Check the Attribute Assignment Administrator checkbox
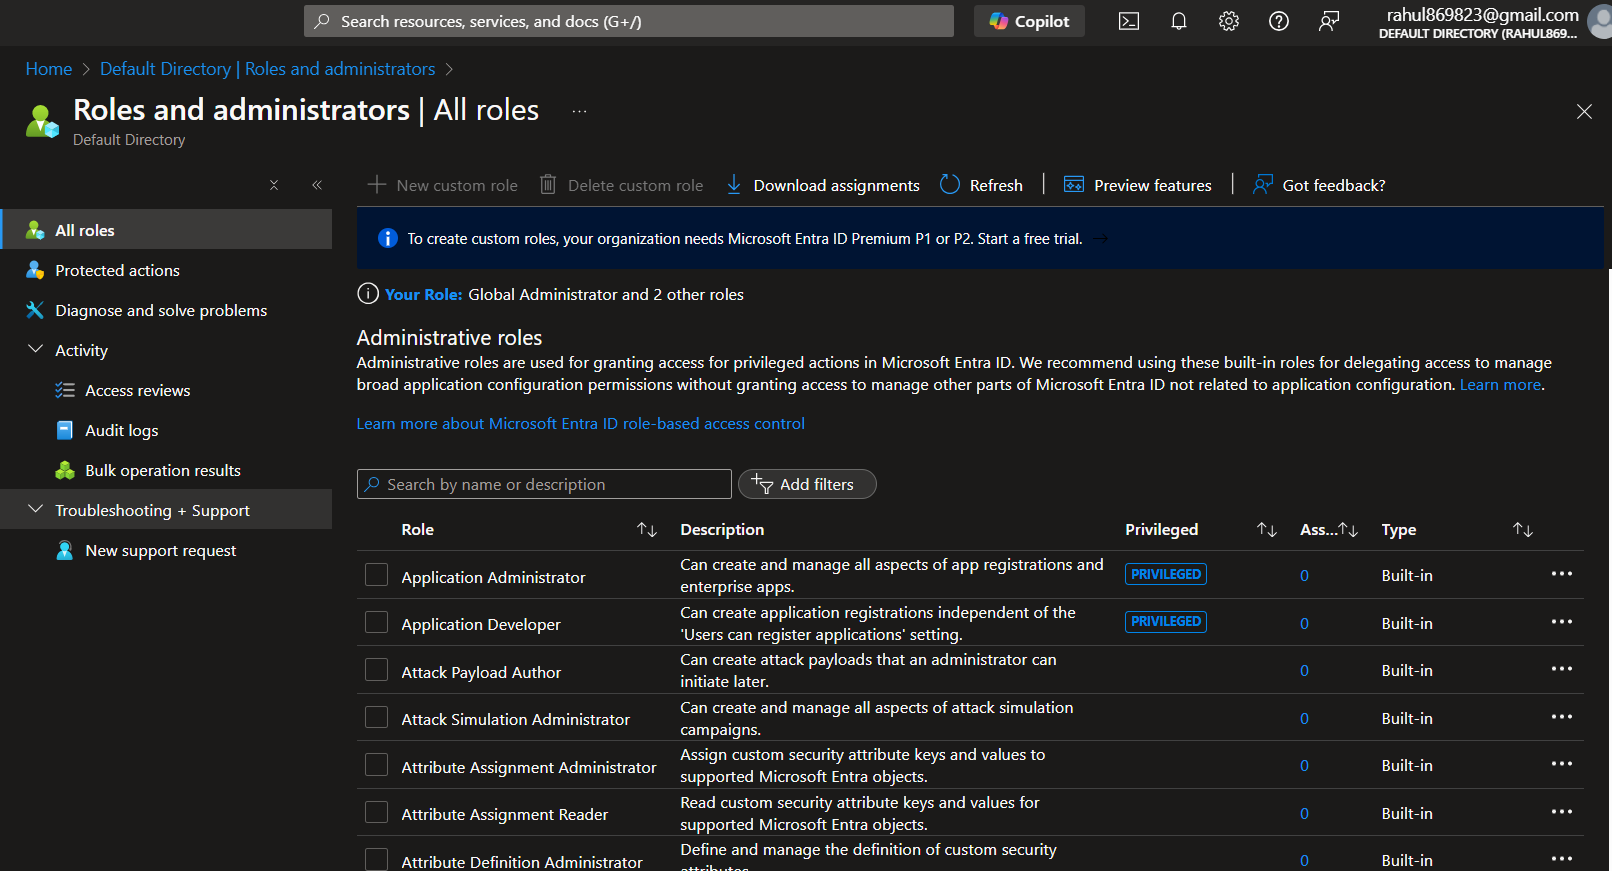 pyautogui.click(x=376, y=765)
